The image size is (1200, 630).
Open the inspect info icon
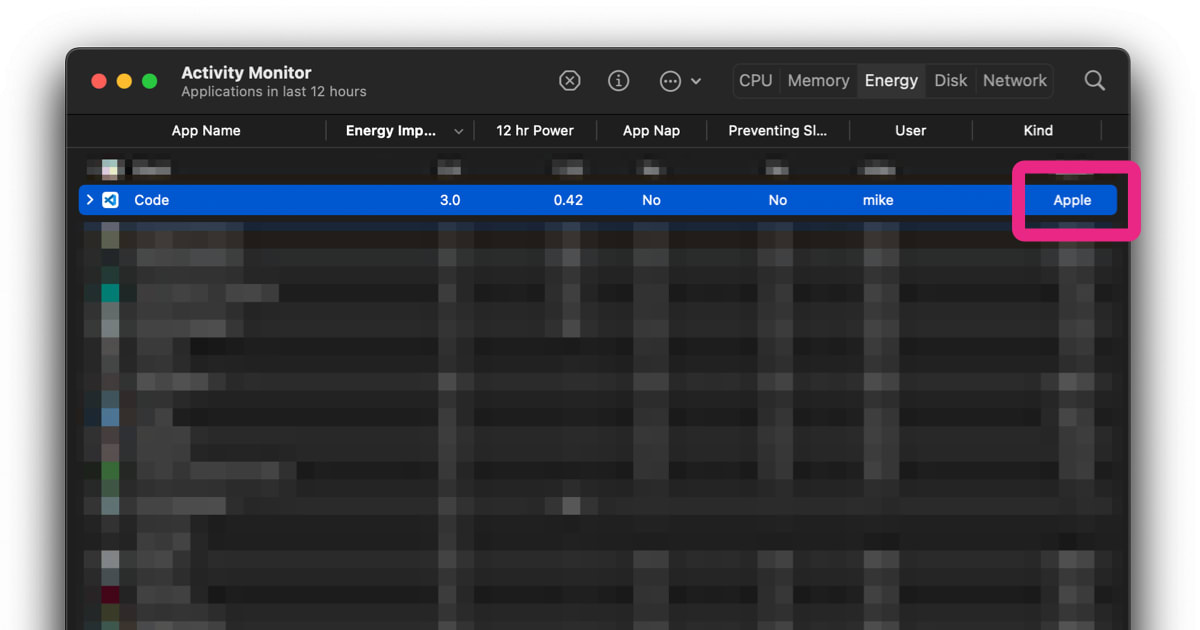(x=618, y=81)
